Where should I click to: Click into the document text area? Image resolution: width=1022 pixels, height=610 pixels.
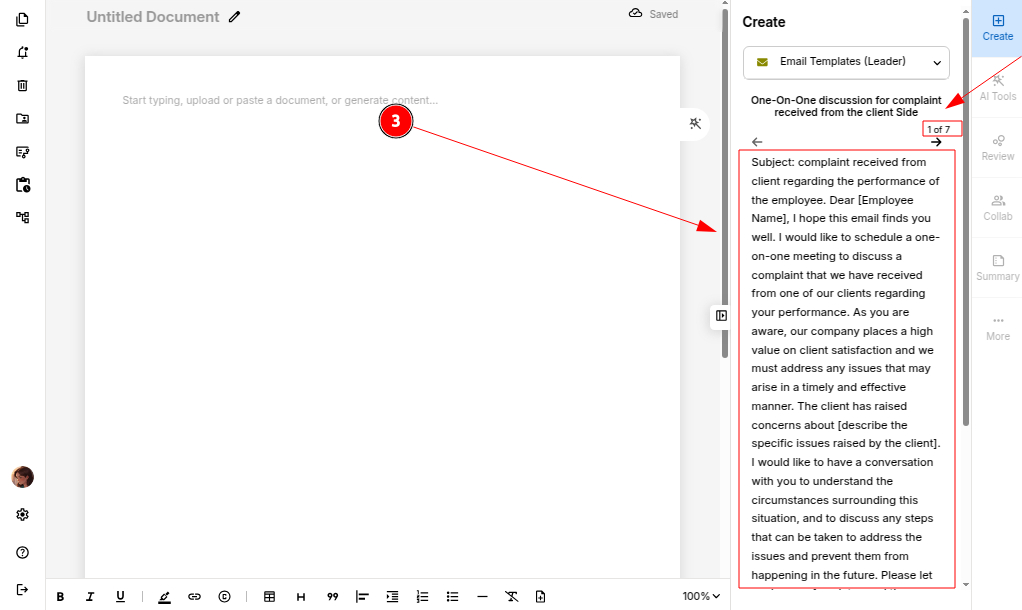pyautogui.click(x=380, y=300)
